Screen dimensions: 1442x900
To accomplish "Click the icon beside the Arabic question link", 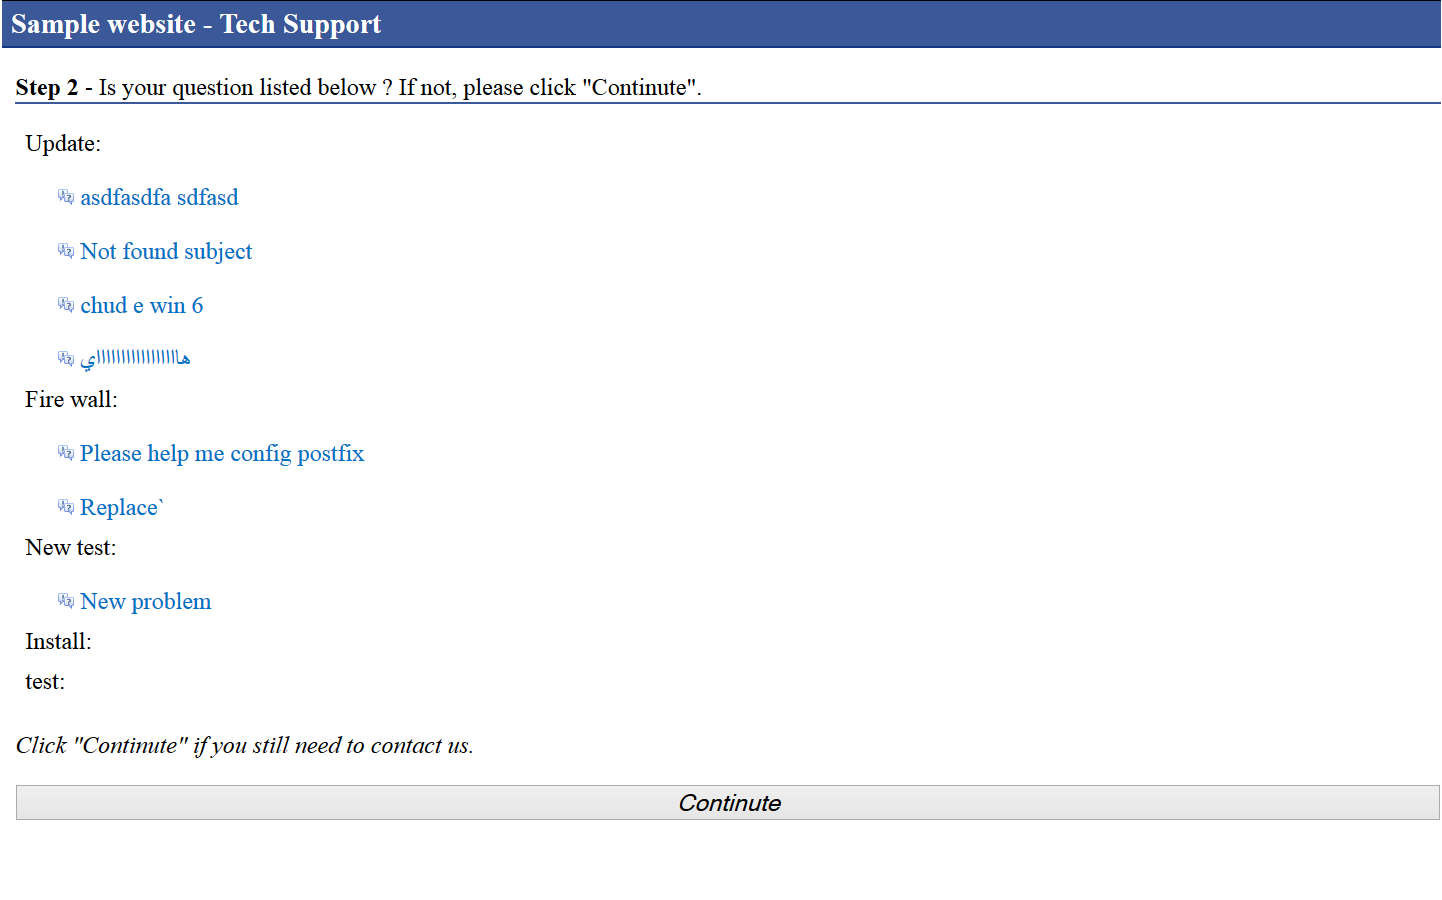I will tap(66, 359).
